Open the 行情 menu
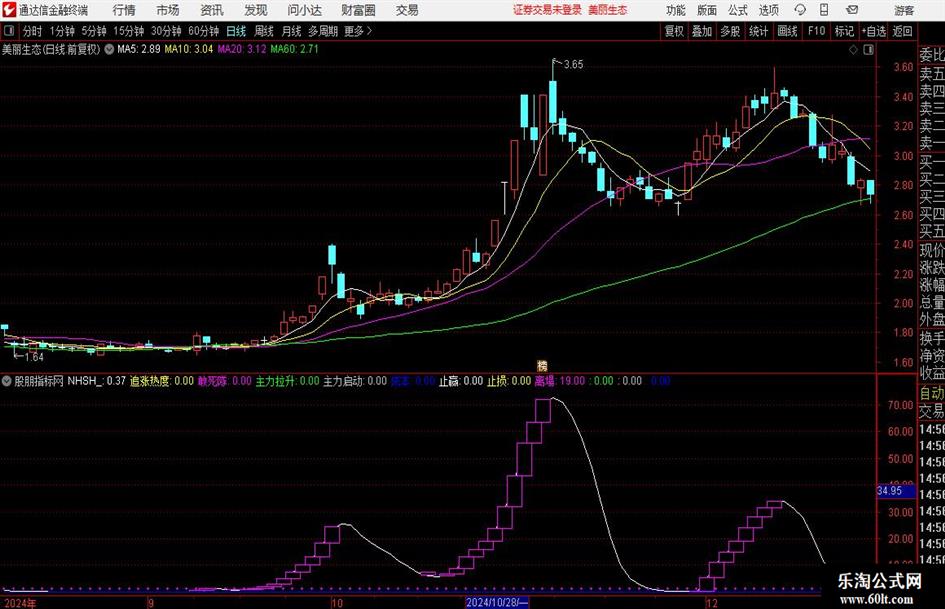This screenshot has height=609, width=945. tap(124, 10)
